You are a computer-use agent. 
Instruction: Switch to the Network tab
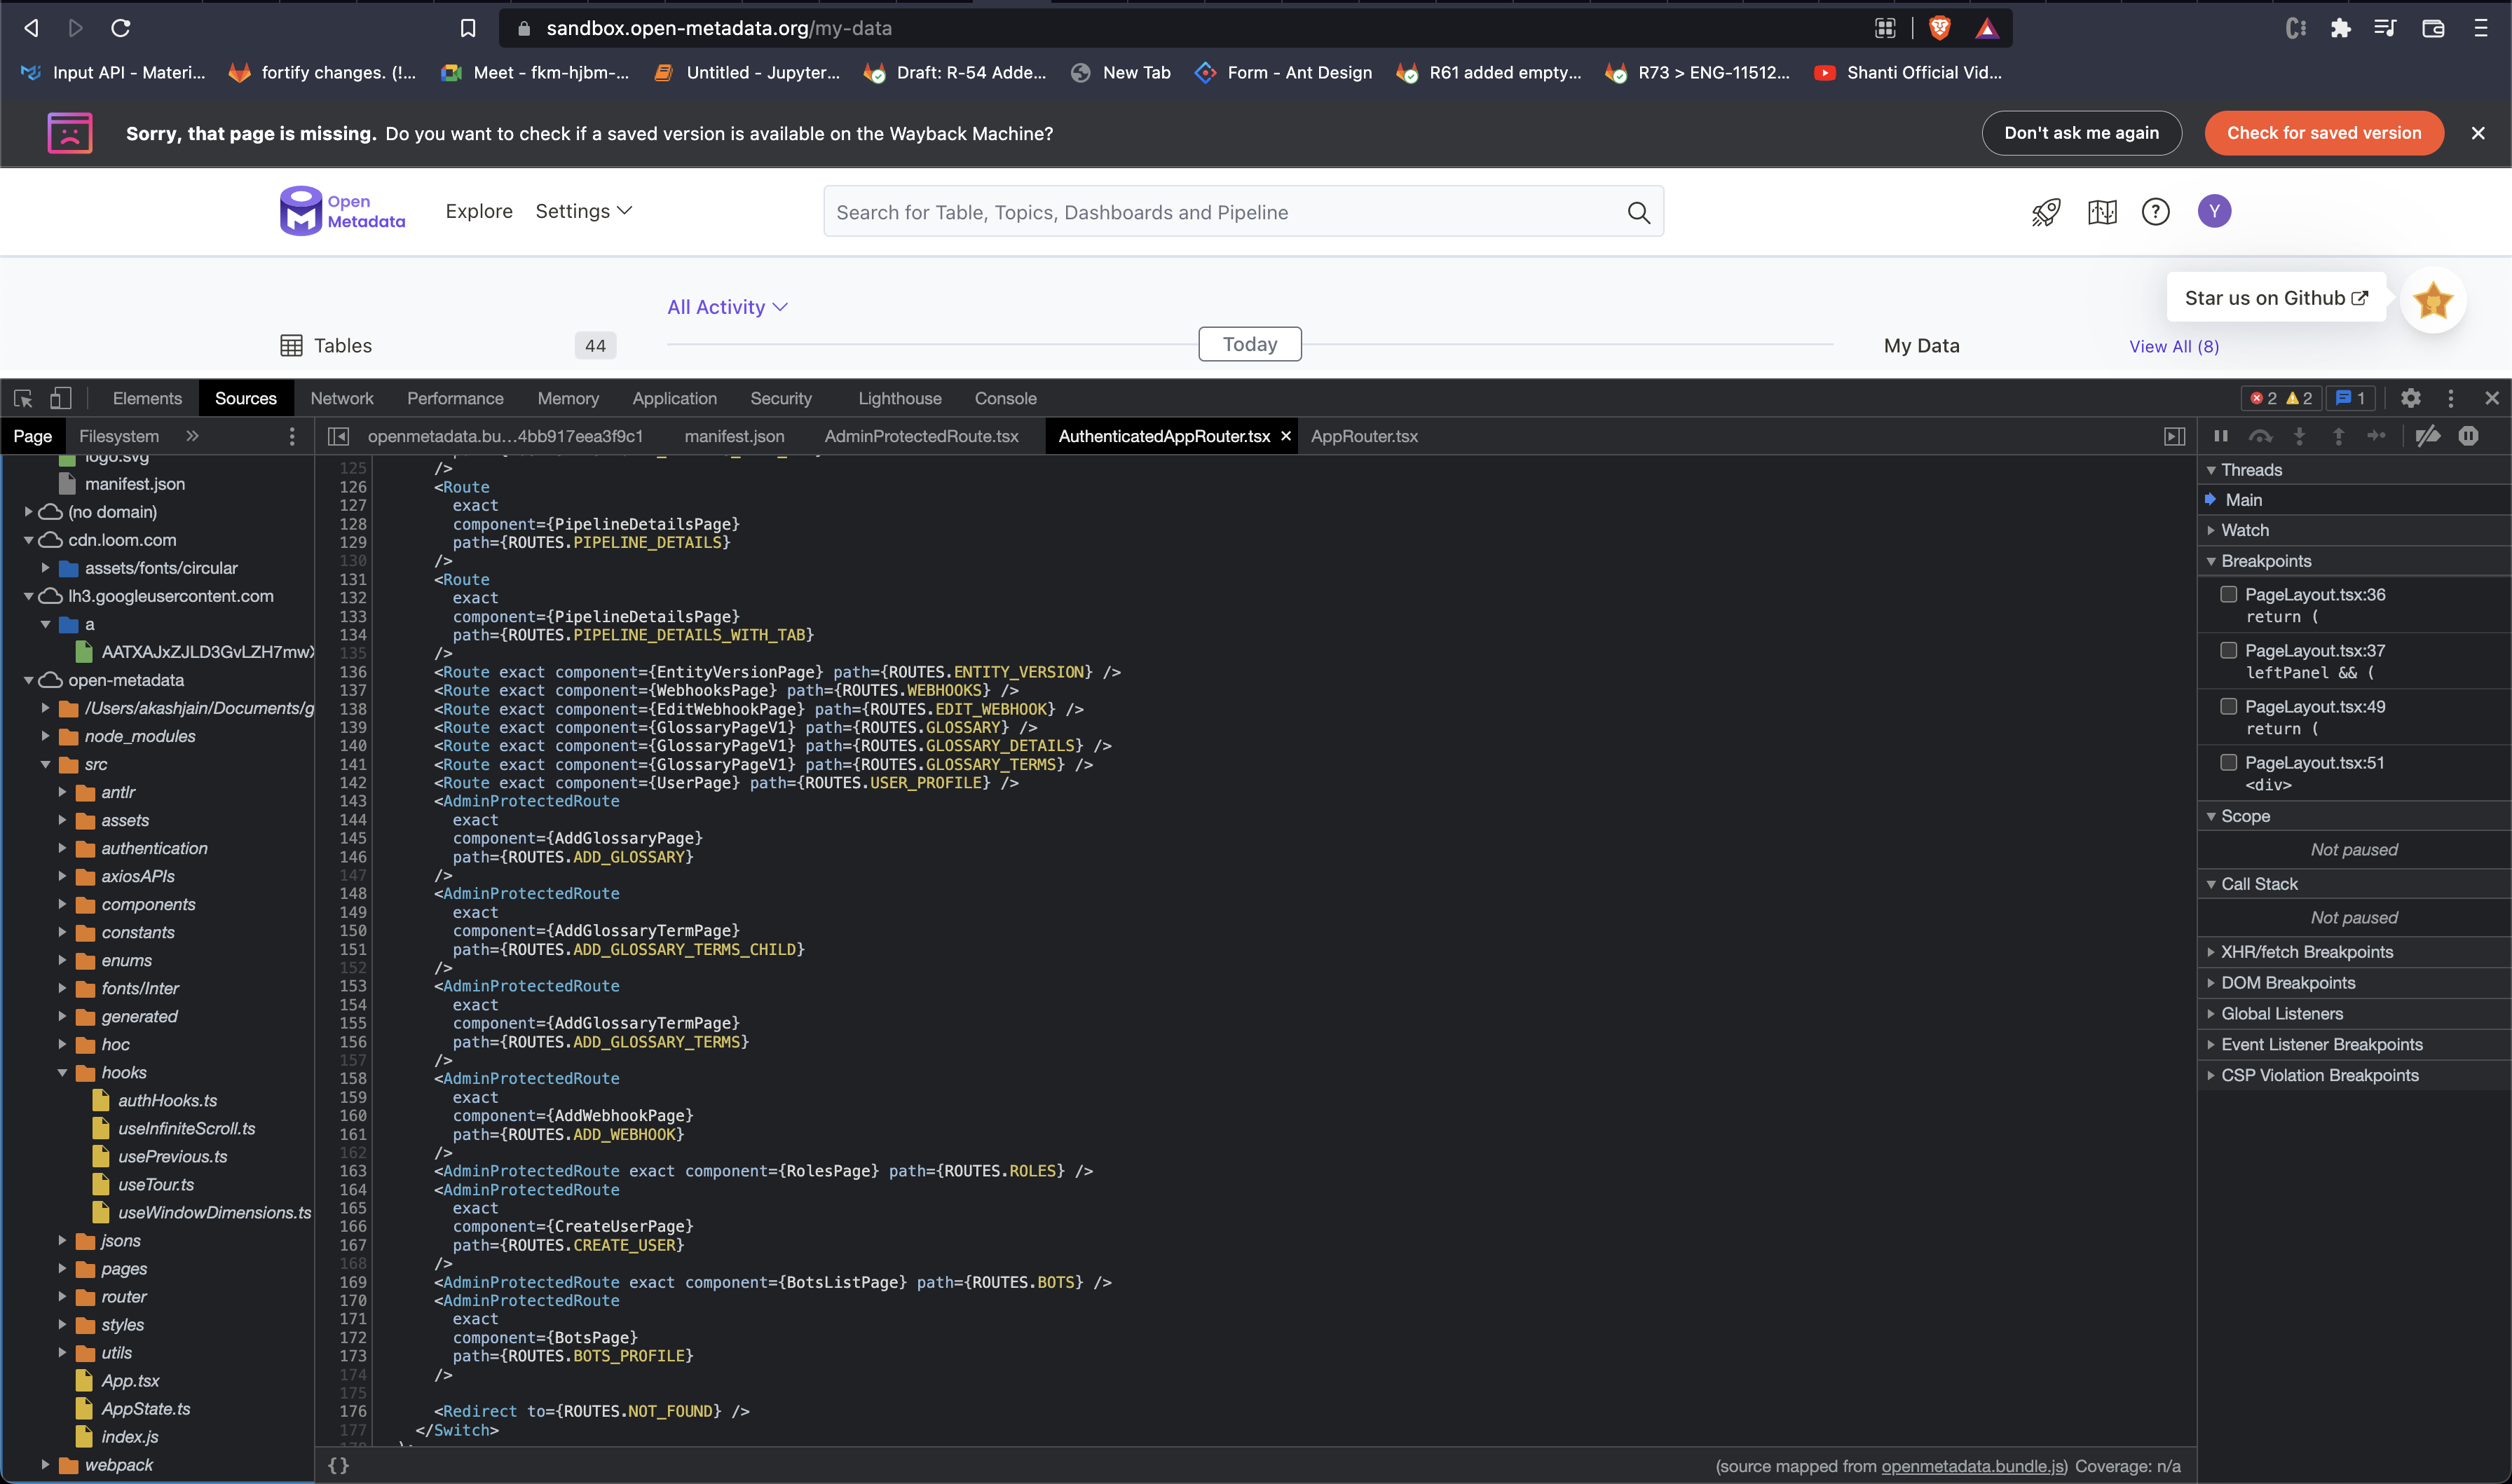coord(342,398)
